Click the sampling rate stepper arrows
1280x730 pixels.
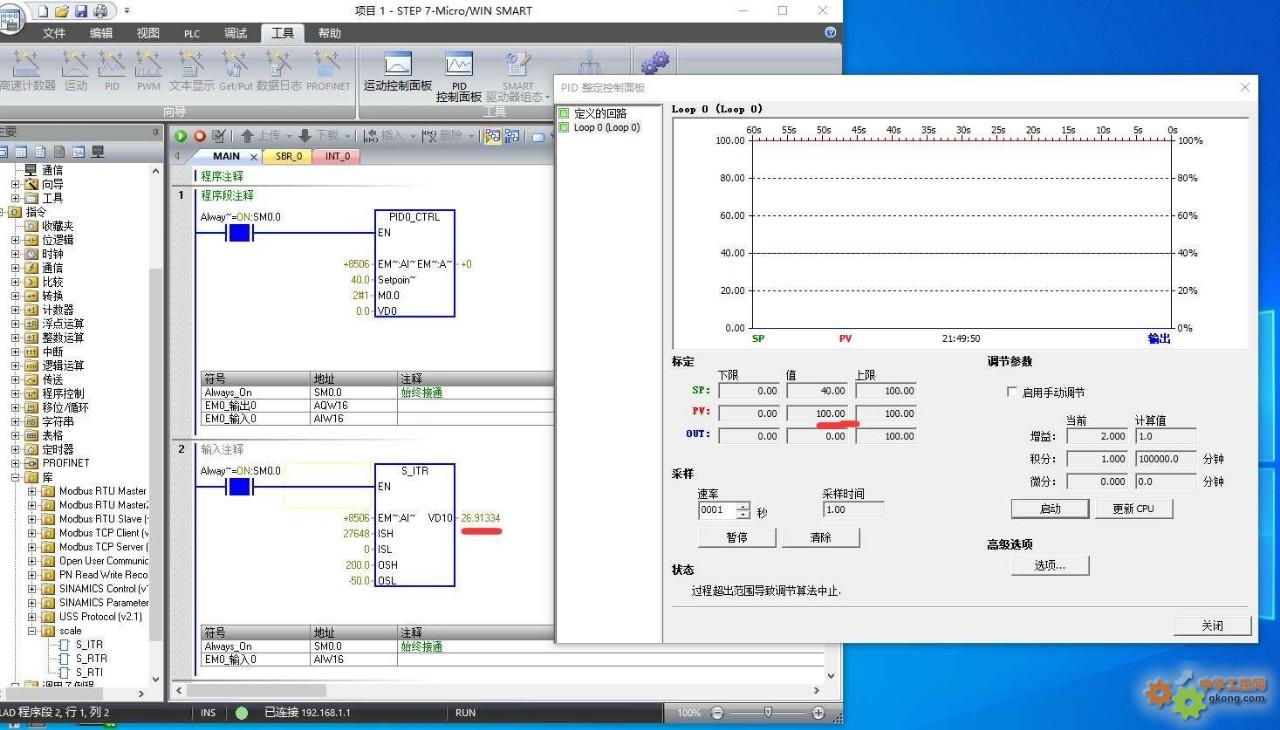coord(743,510)
